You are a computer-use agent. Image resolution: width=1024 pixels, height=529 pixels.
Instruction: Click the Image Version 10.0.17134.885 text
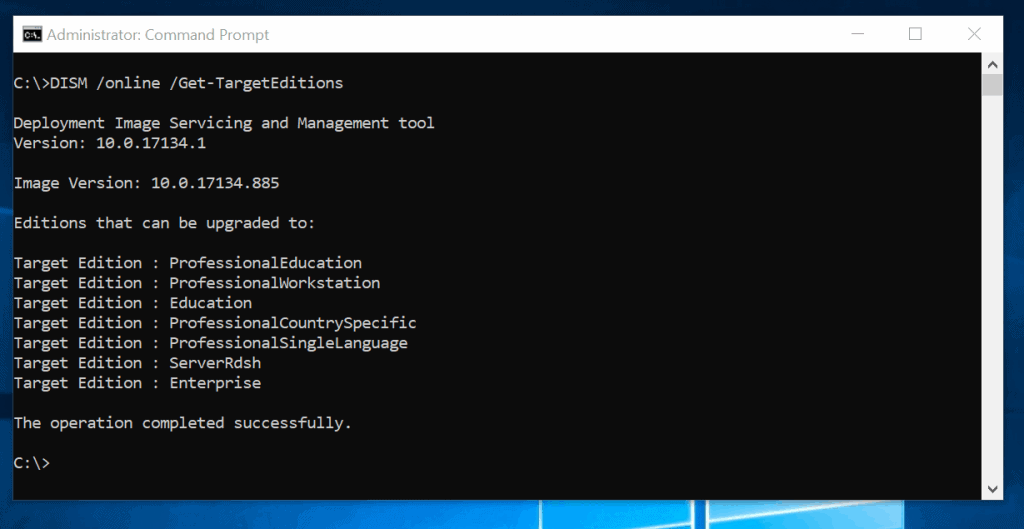[x=146, y=183]
